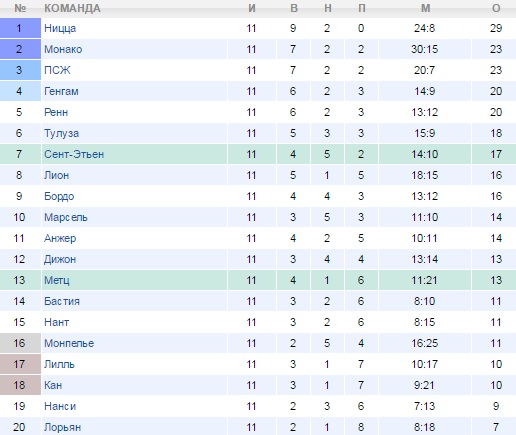Viewport: 516px width, 435px height.
Task: Click the Марсель team name
Action: coord(66,217)
